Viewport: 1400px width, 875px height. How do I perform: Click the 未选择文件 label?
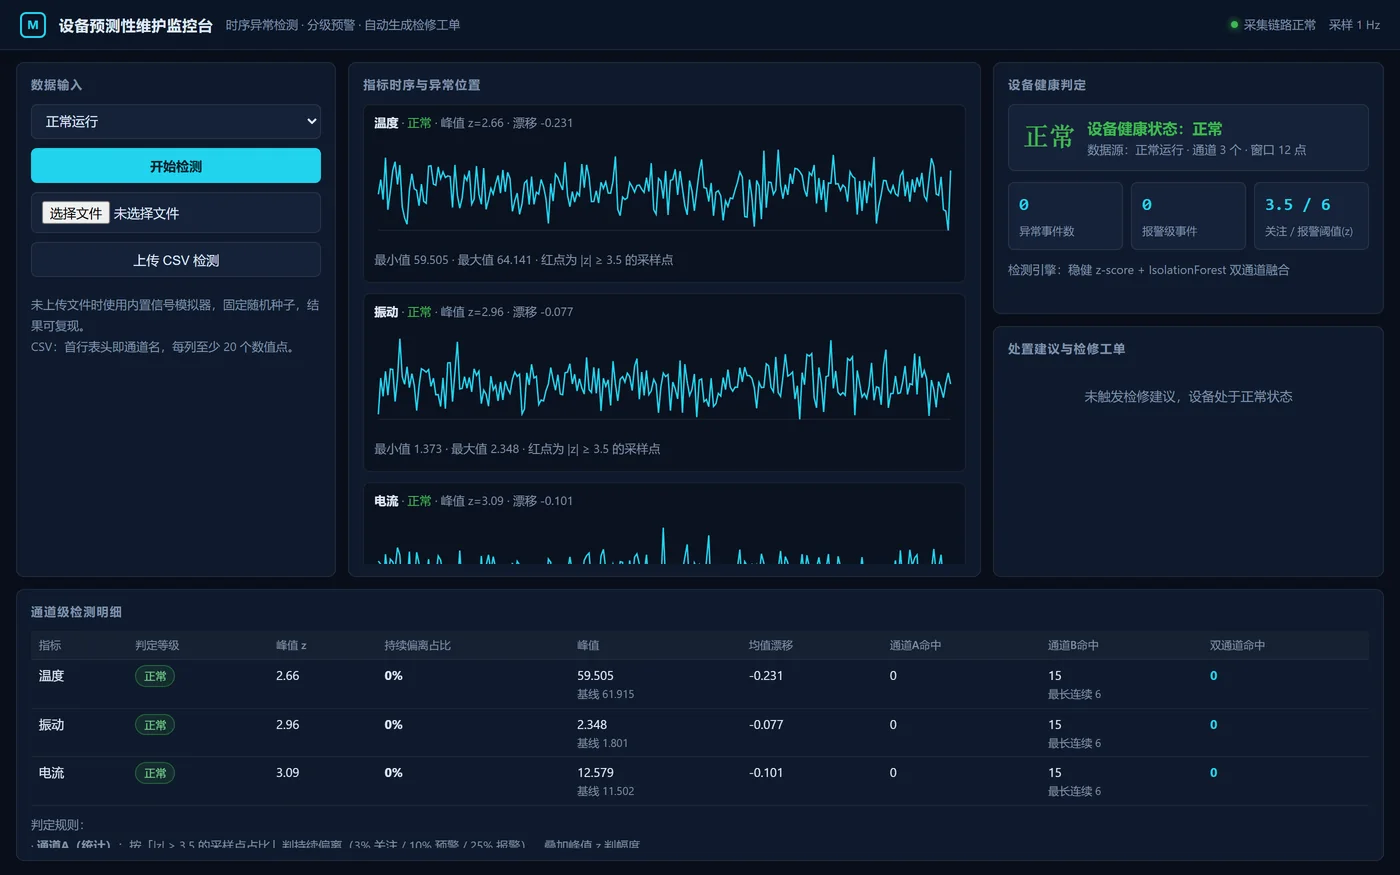[x=146, y=213]
